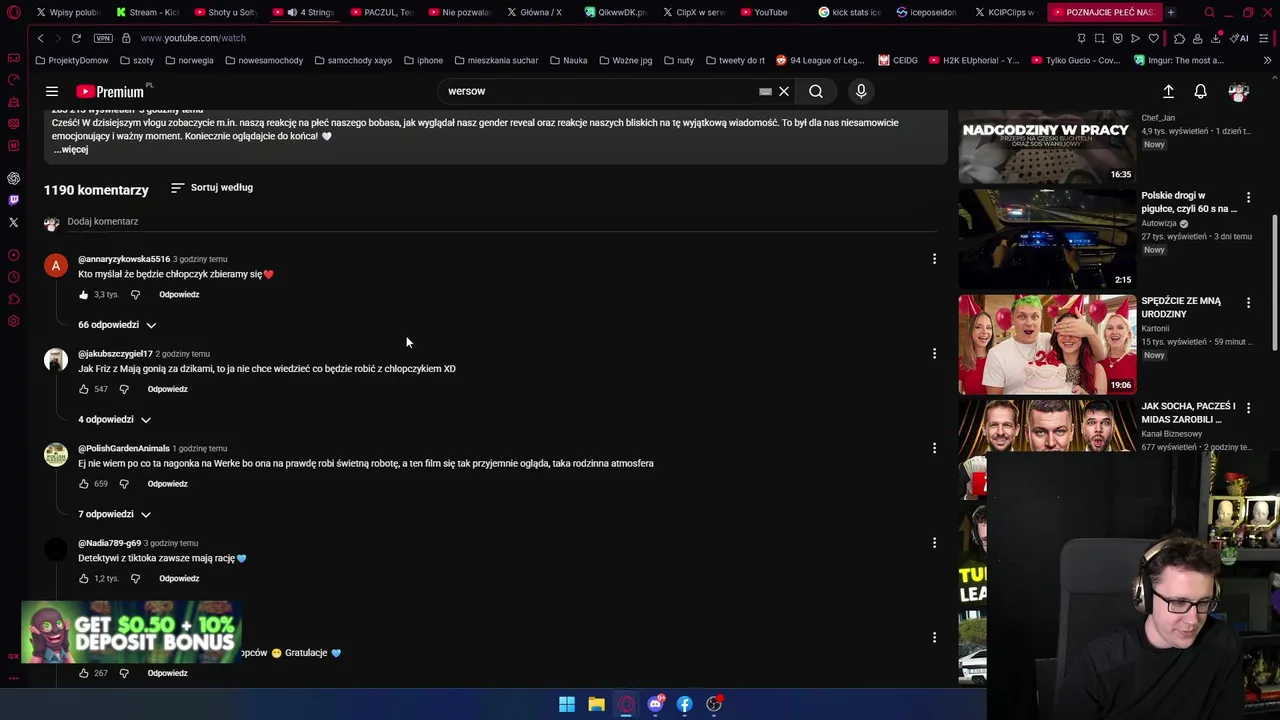Switch to the 'kick stats' browser tab
1280x720 pixels.
(x=851, y=12)
